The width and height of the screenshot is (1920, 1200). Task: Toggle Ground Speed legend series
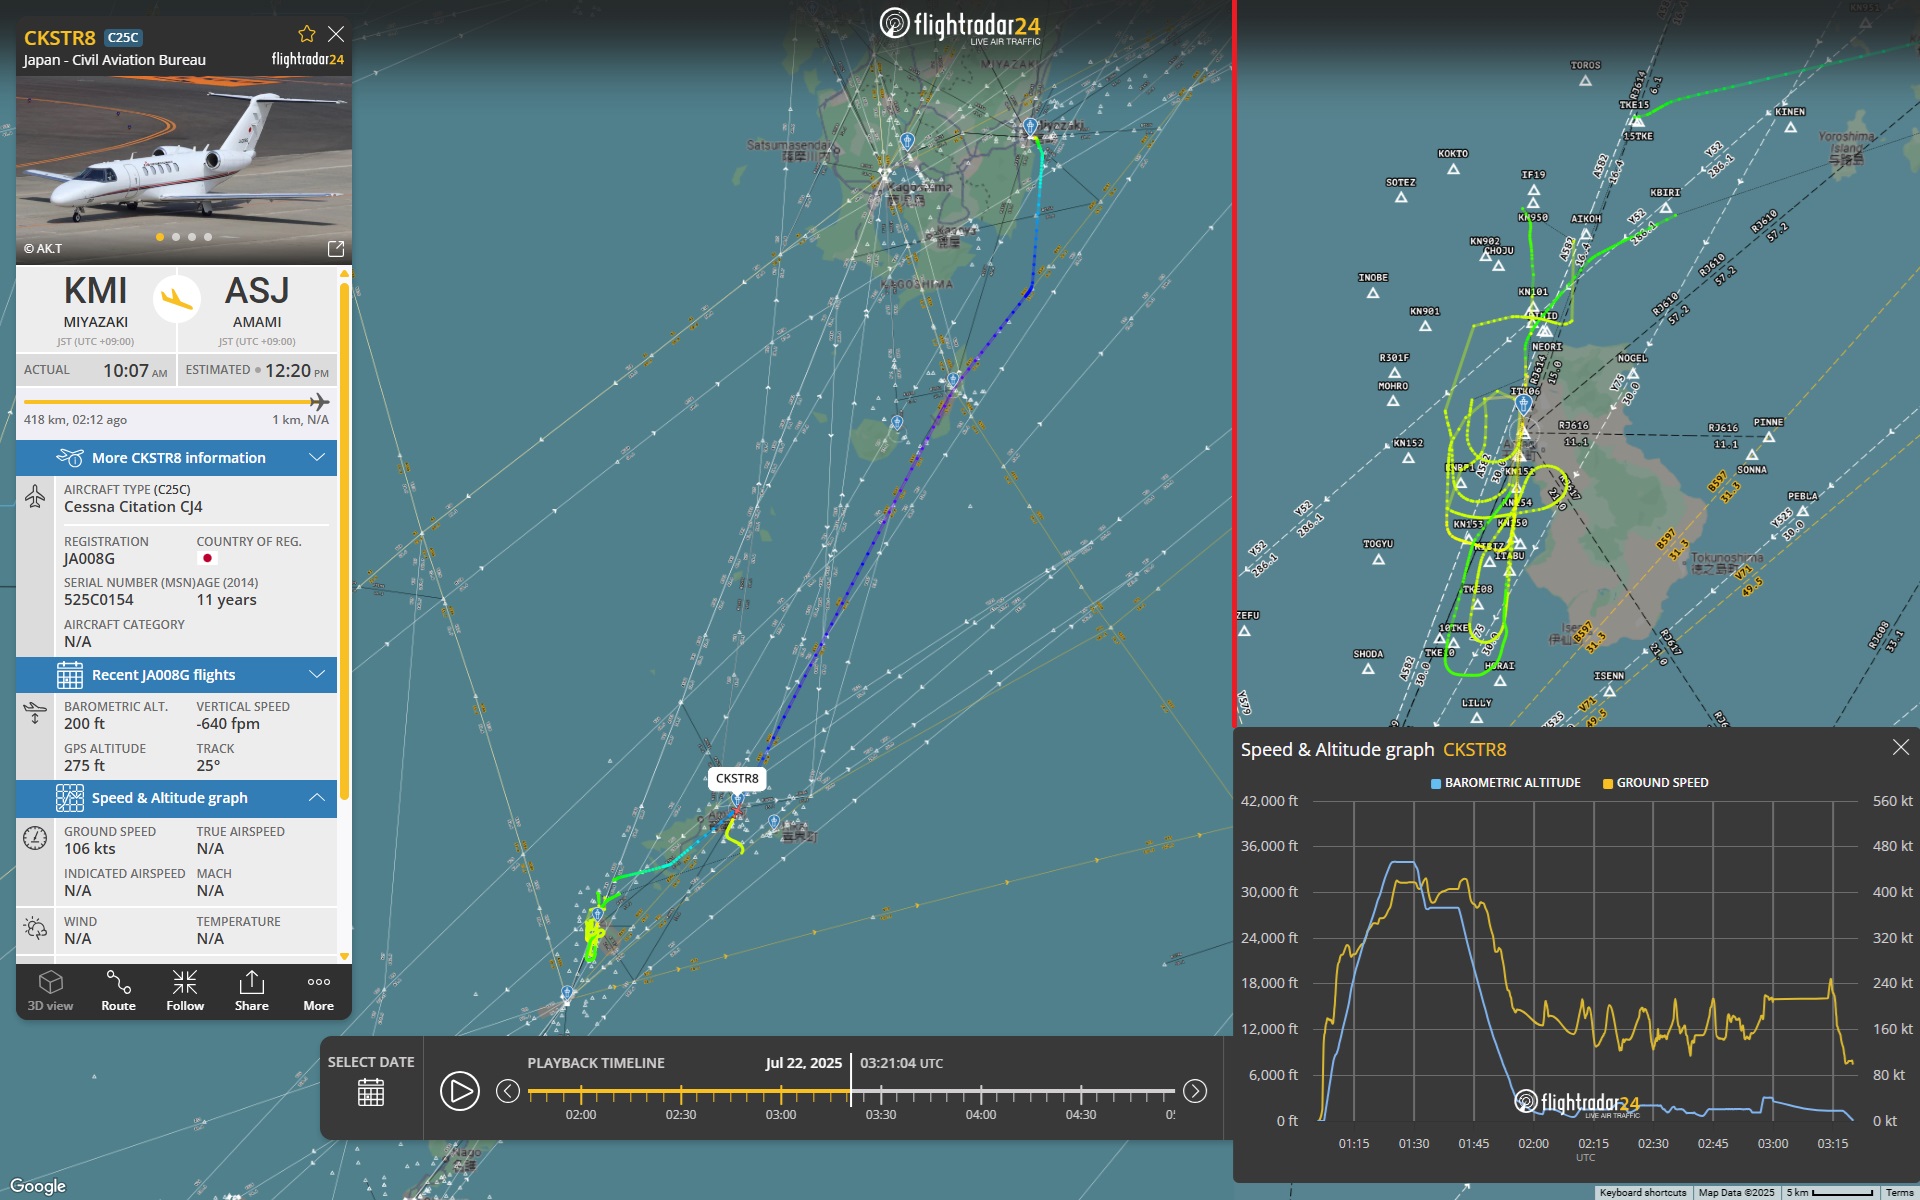[x=1656, y=783]
